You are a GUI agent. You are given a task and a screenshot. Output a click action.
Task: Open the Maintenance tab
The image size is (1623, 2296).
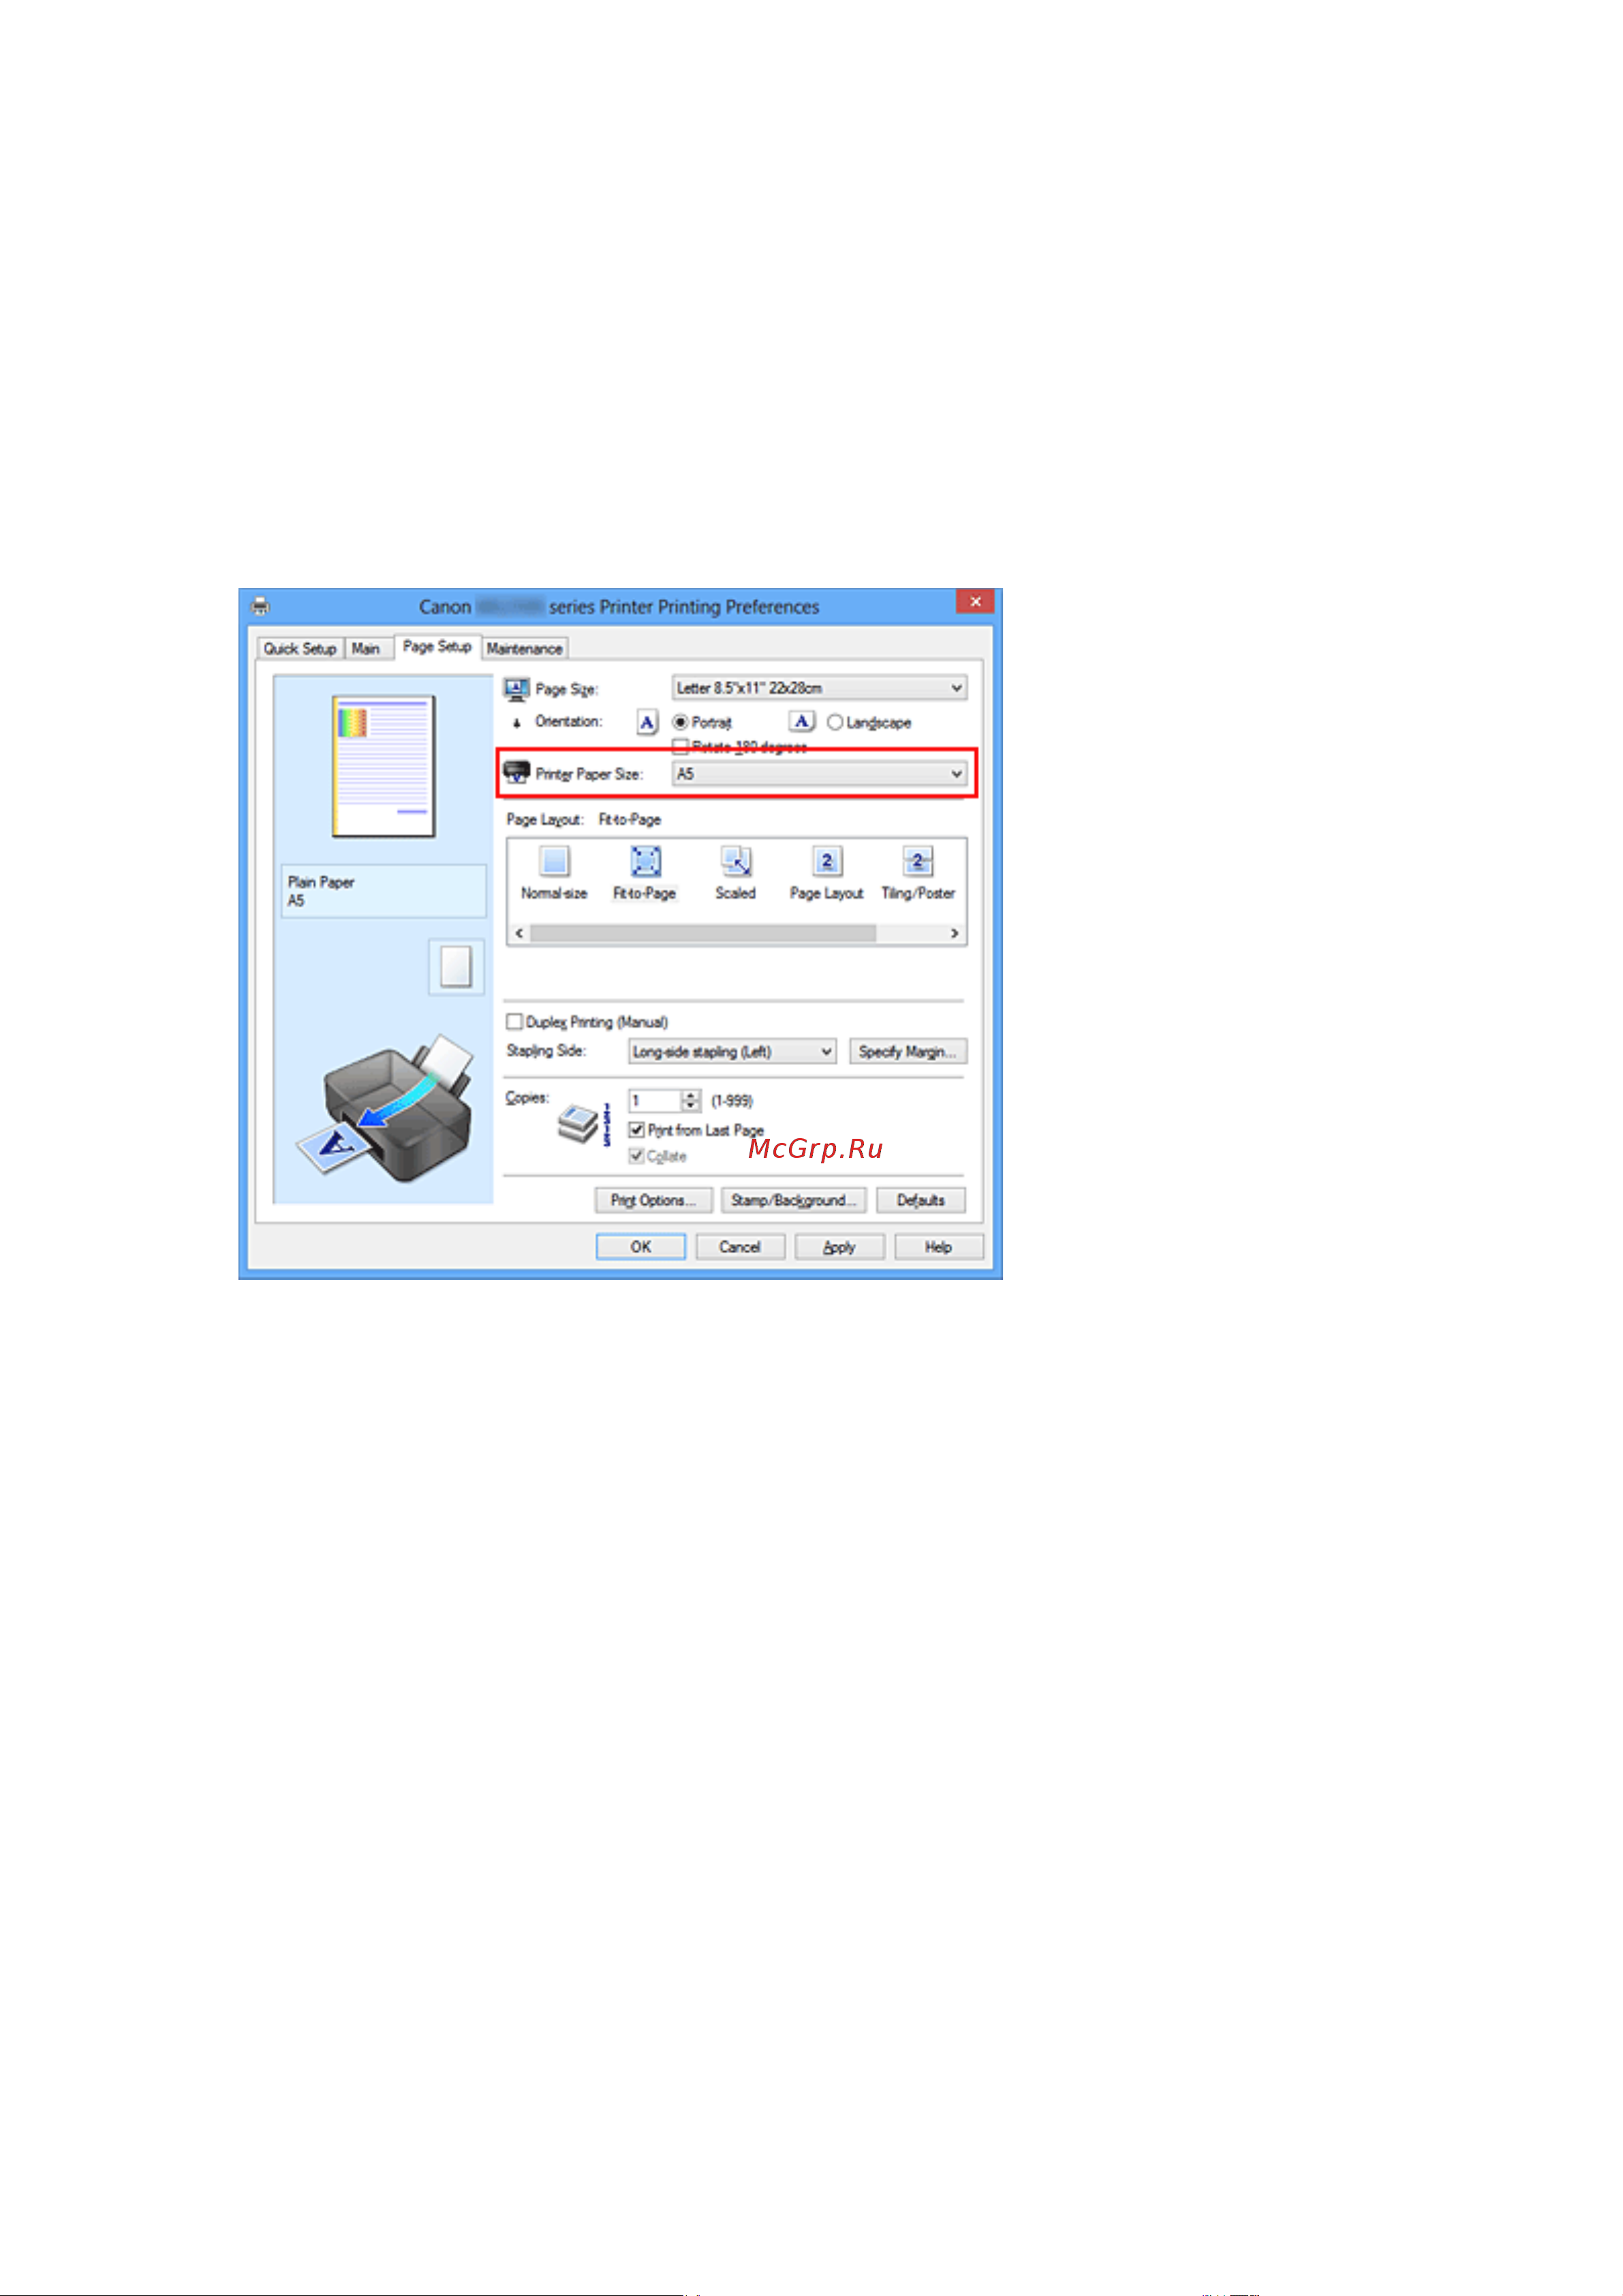coord(525,649)
